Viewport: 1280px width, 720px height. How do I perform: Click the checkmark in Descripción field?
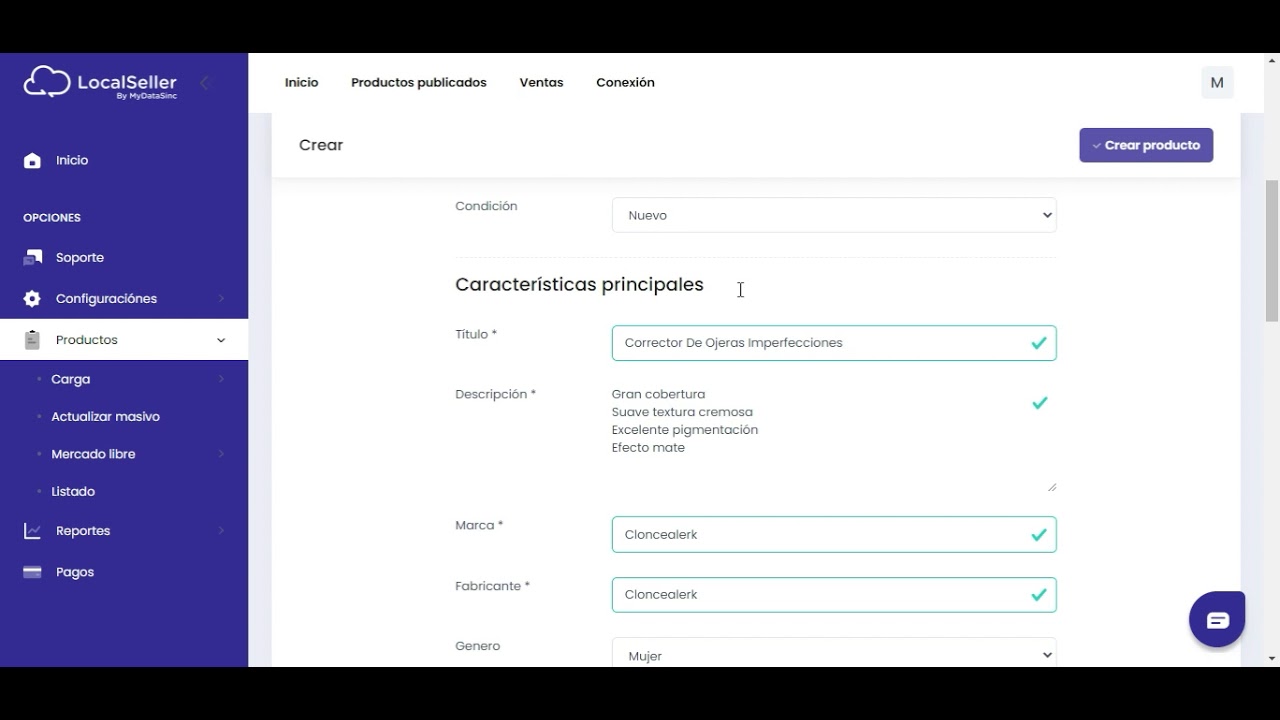[1040, 403]
